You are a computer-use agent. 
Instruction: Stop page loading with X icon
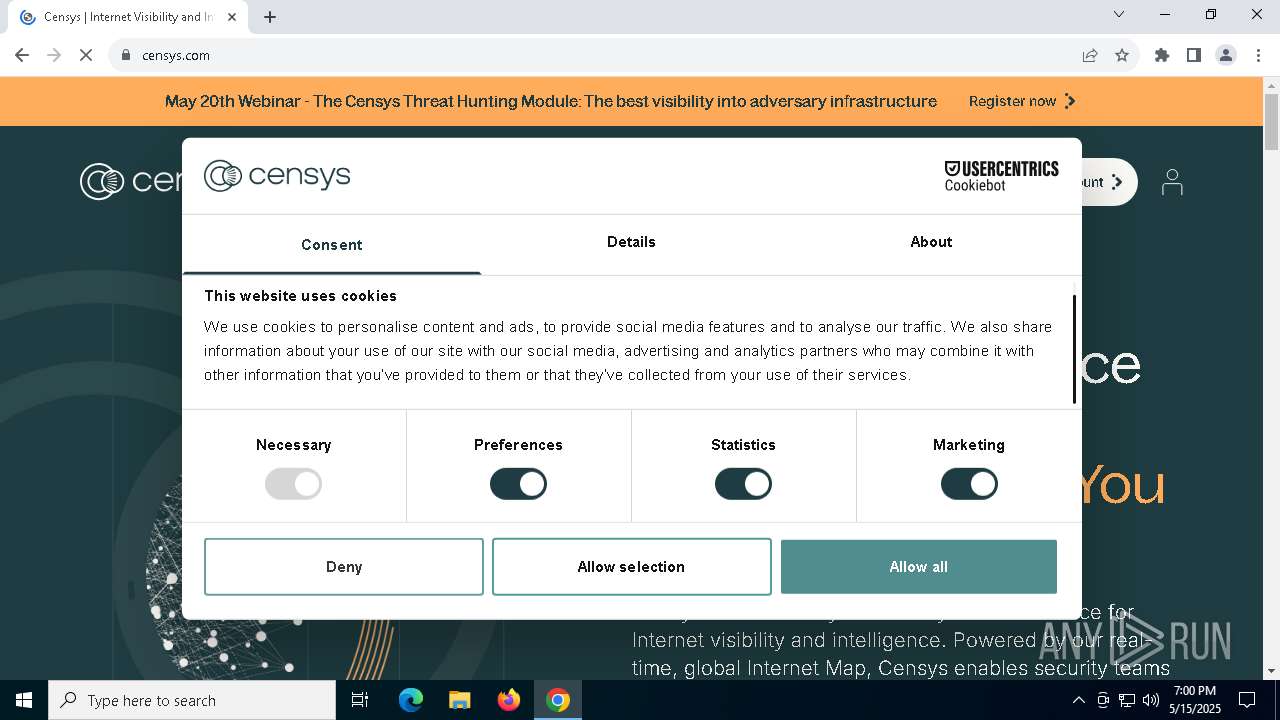(x=86, y=55)
